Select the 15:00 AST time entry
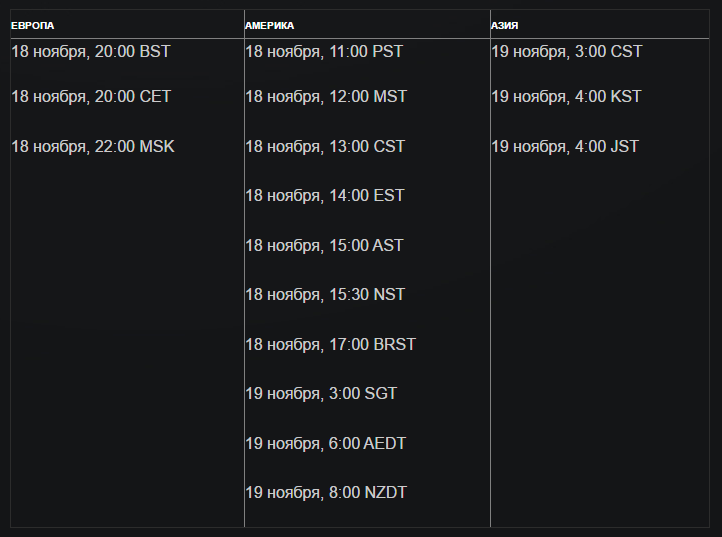Image resolution: width=722 pixels, height=537 pixels. (x=324, y=246)
